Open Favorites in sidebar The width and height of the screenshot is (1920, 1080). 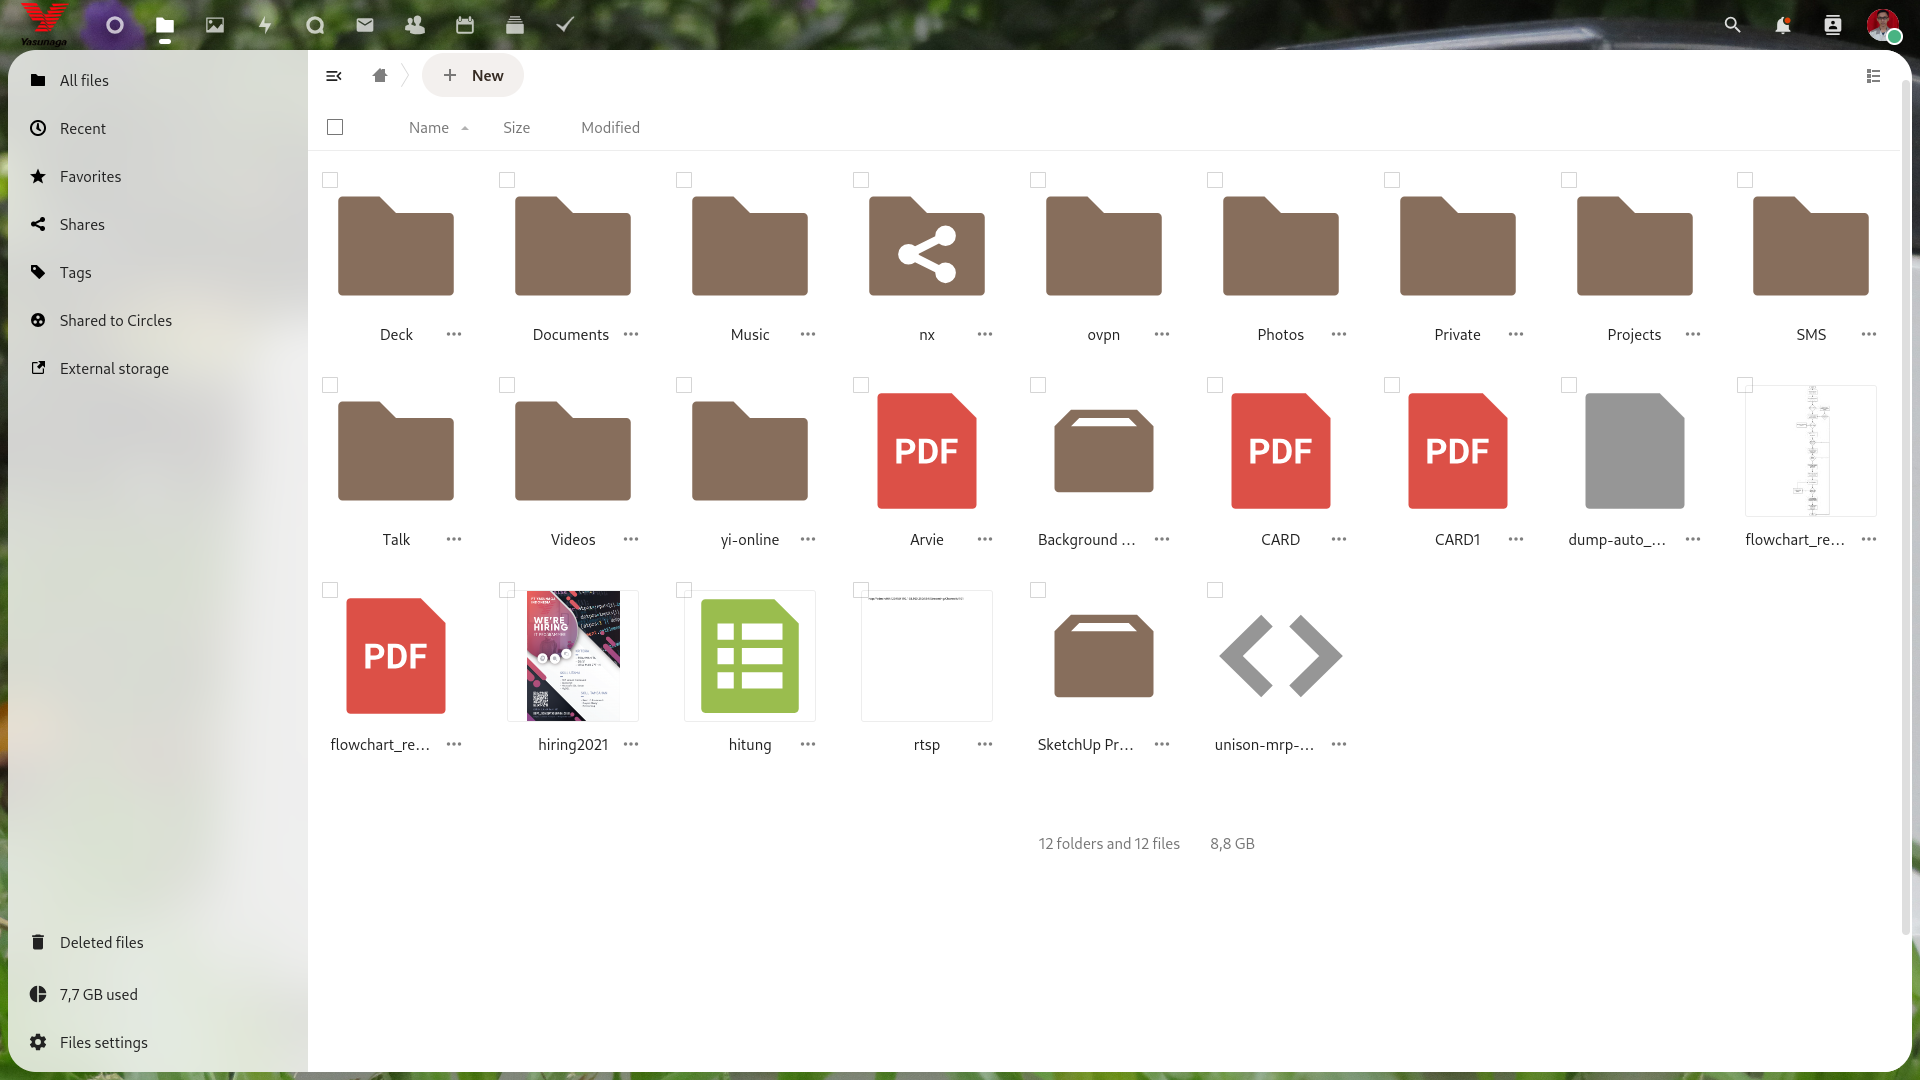click(90, 176)
